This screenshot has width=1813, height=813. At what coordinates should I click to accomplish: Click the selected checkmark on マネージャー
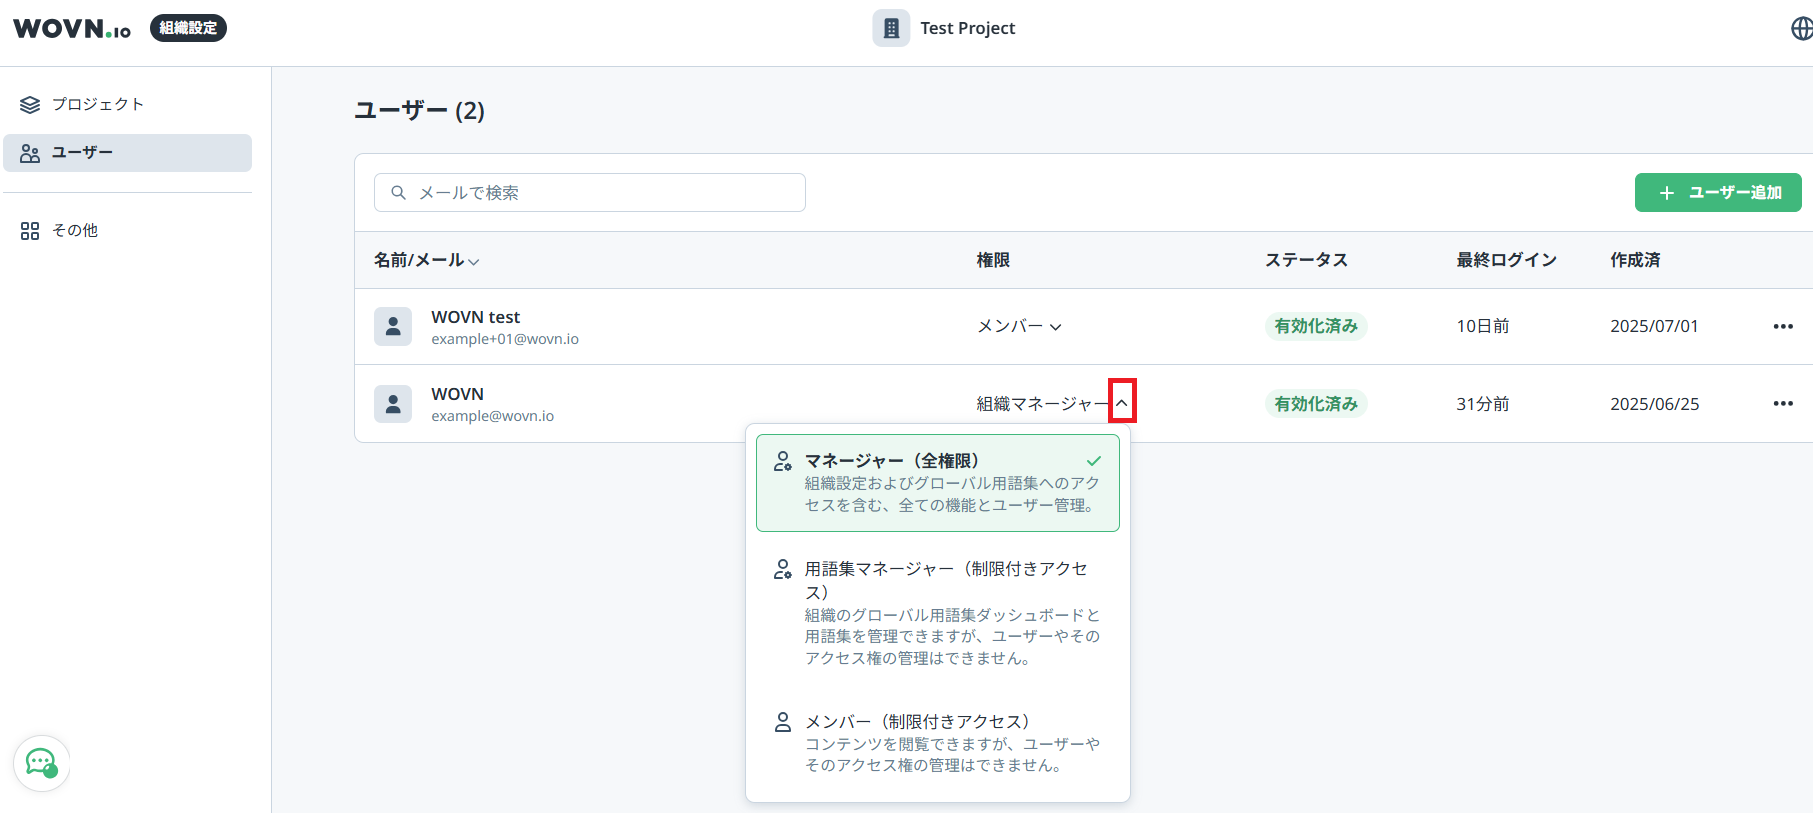click(1094, 461)
